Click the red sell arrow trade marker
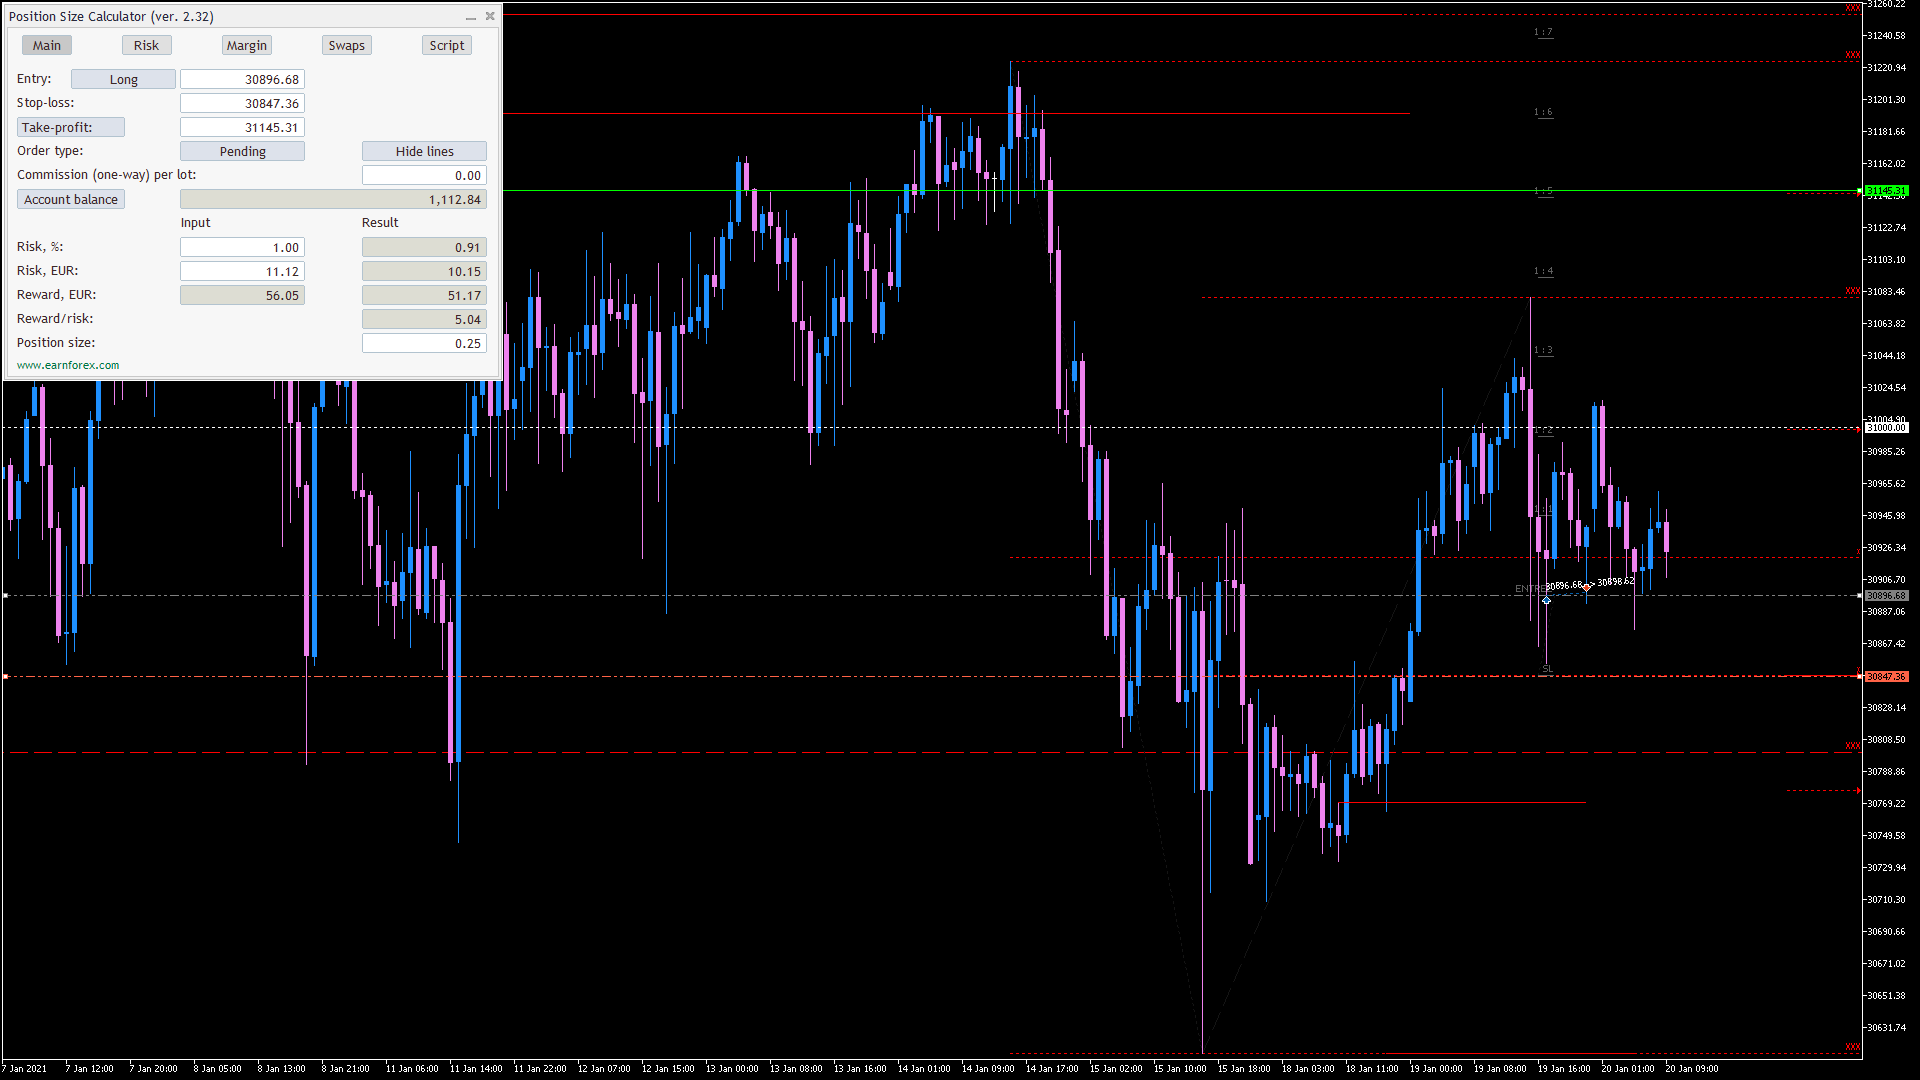This screenshot has height=1080, width=1920. tap(1586, 587)
